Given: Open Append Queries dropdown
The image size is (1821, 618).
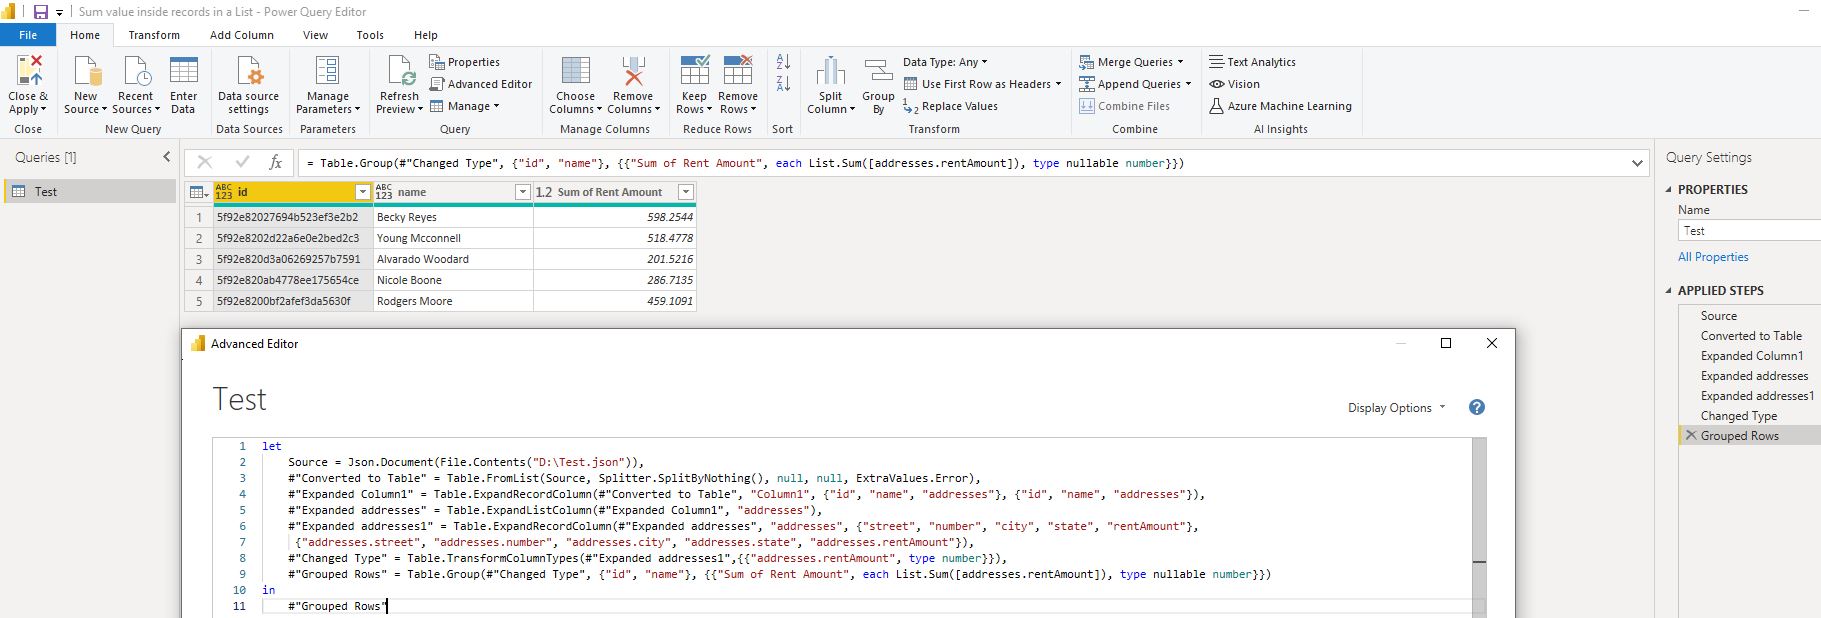Looking at the screenshot, I should click(1135, 84).
